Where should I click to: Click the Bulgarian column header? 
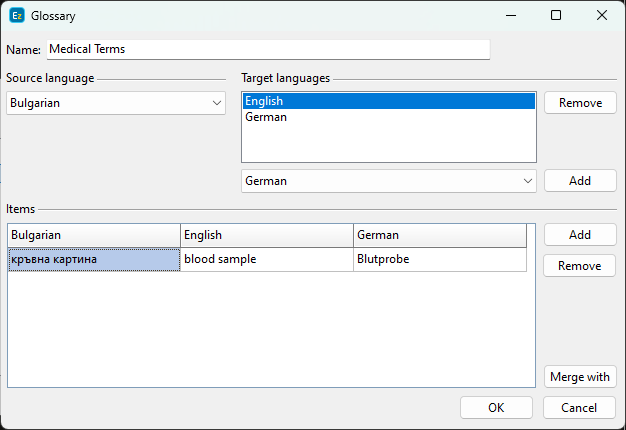tap(94, 235)
